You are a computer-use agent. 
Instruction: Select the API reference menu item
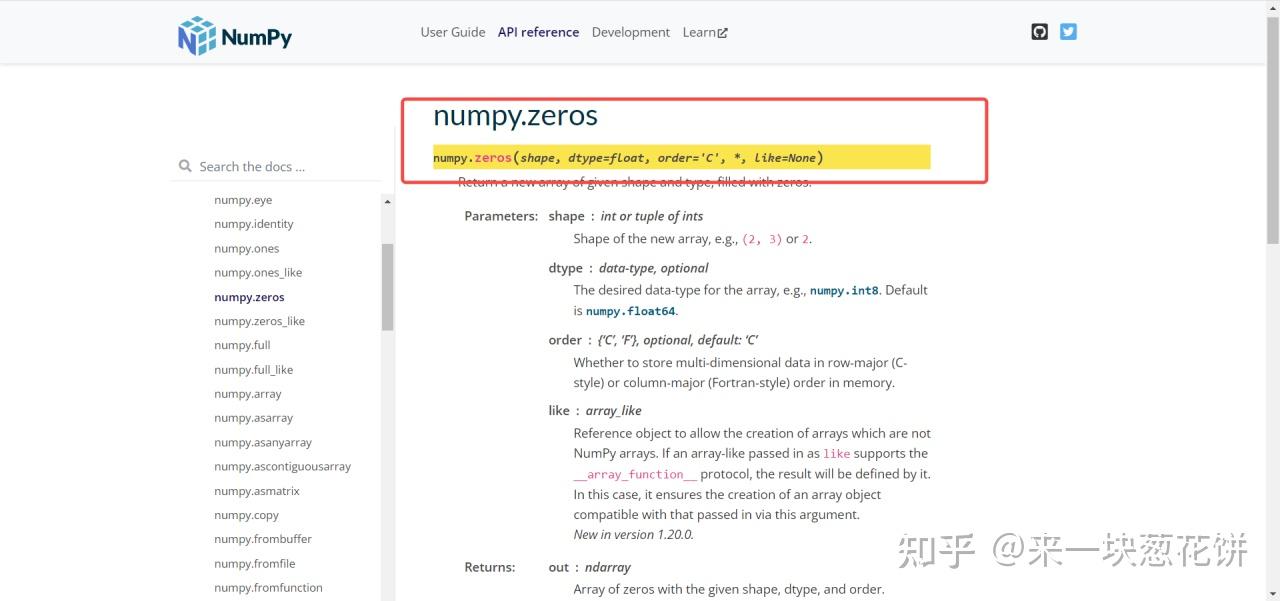pyautogui.click(x=538, y=31)
